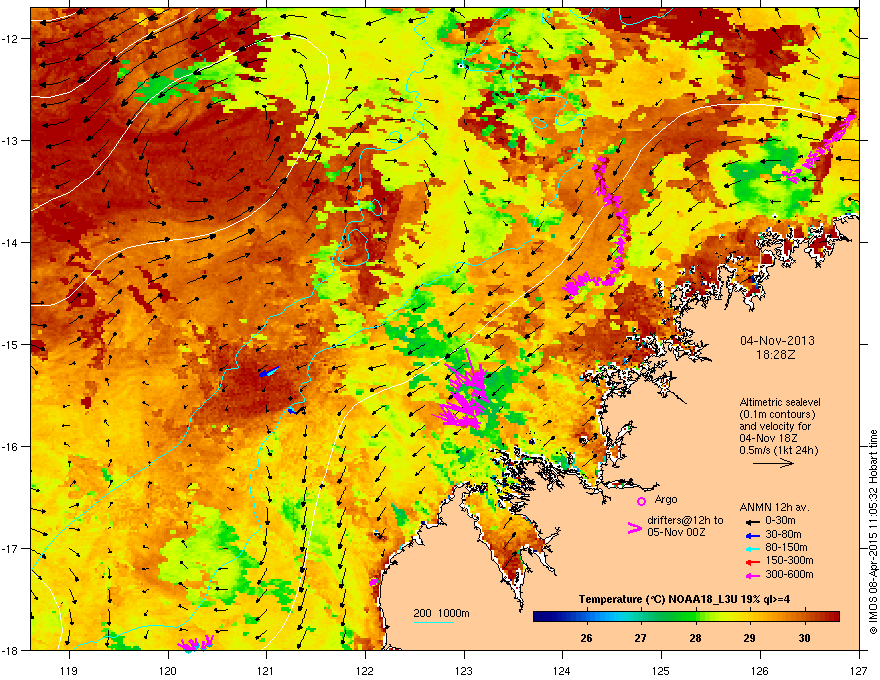Click the 'Altimetric sealevel' legend text
Screen dimensions: 880x680
(780, 402)
